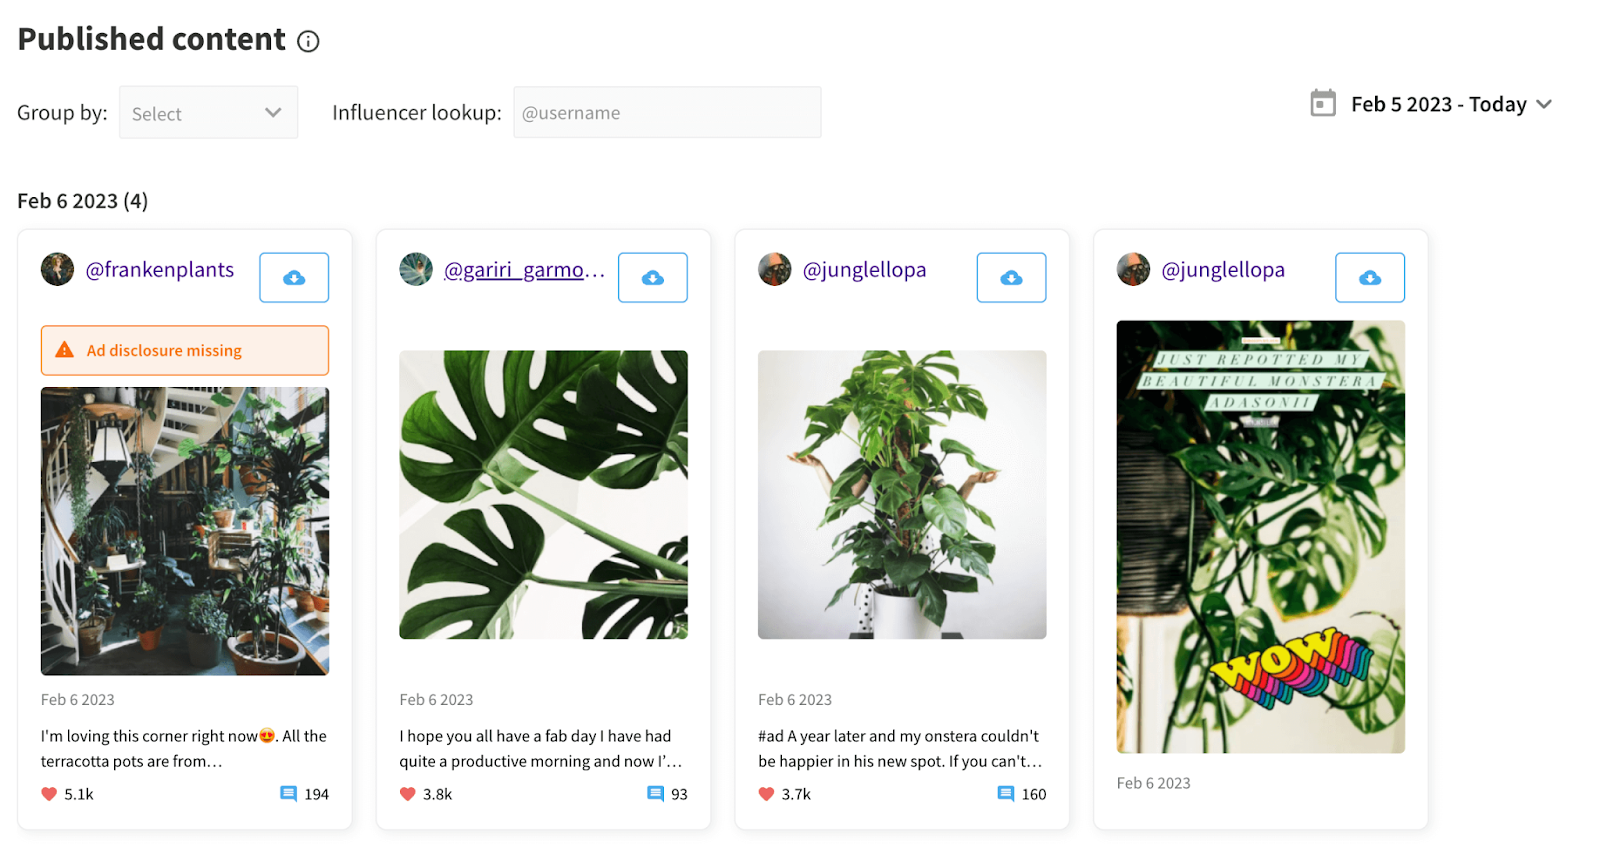Image resolution: width=1600 pixels, height=852 pixels.
Task: Click the heart icon showing 5.1k likes
Action: (47, 793)
